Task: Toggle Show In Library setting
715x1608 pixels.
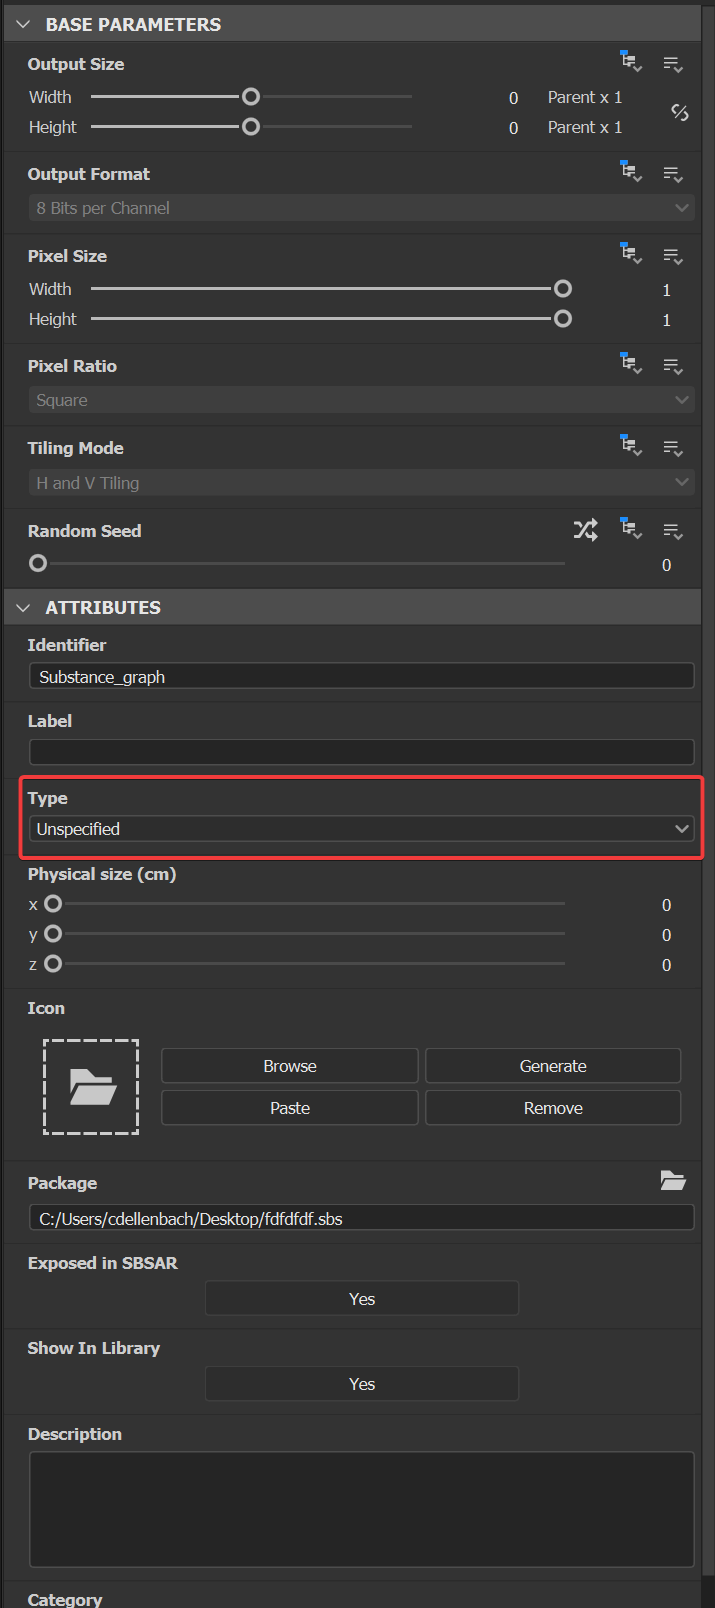Action: (x=361, y=1383)
